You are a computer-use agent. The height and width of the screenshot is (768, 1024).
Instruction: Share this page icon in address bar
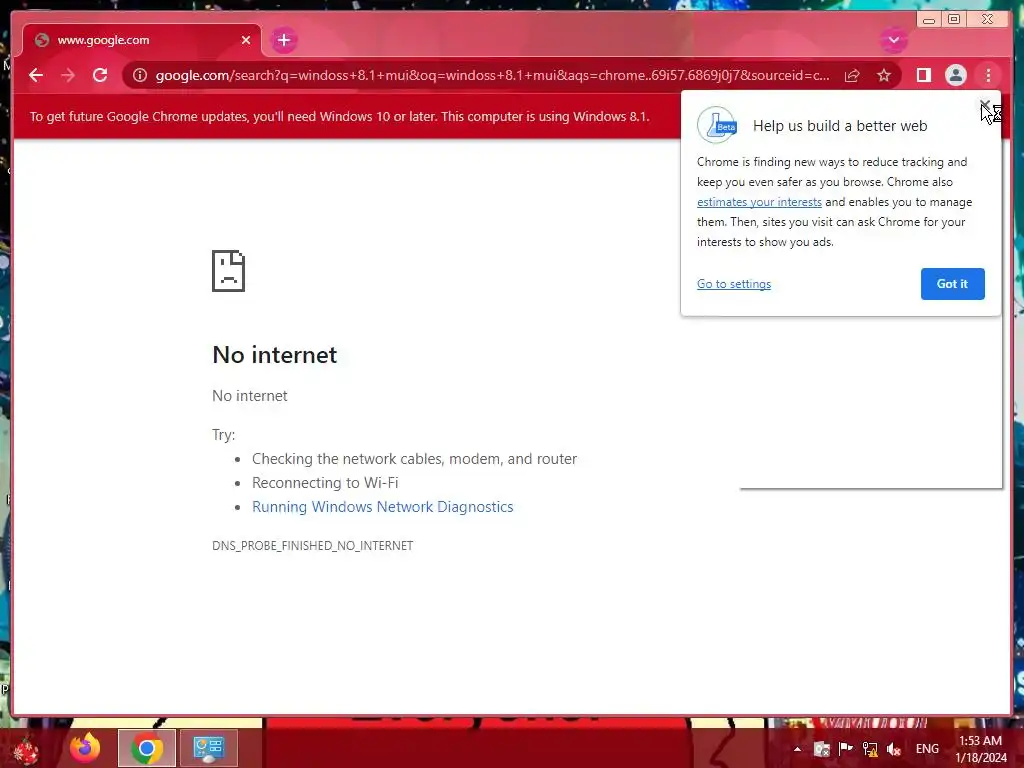point(852,76)
